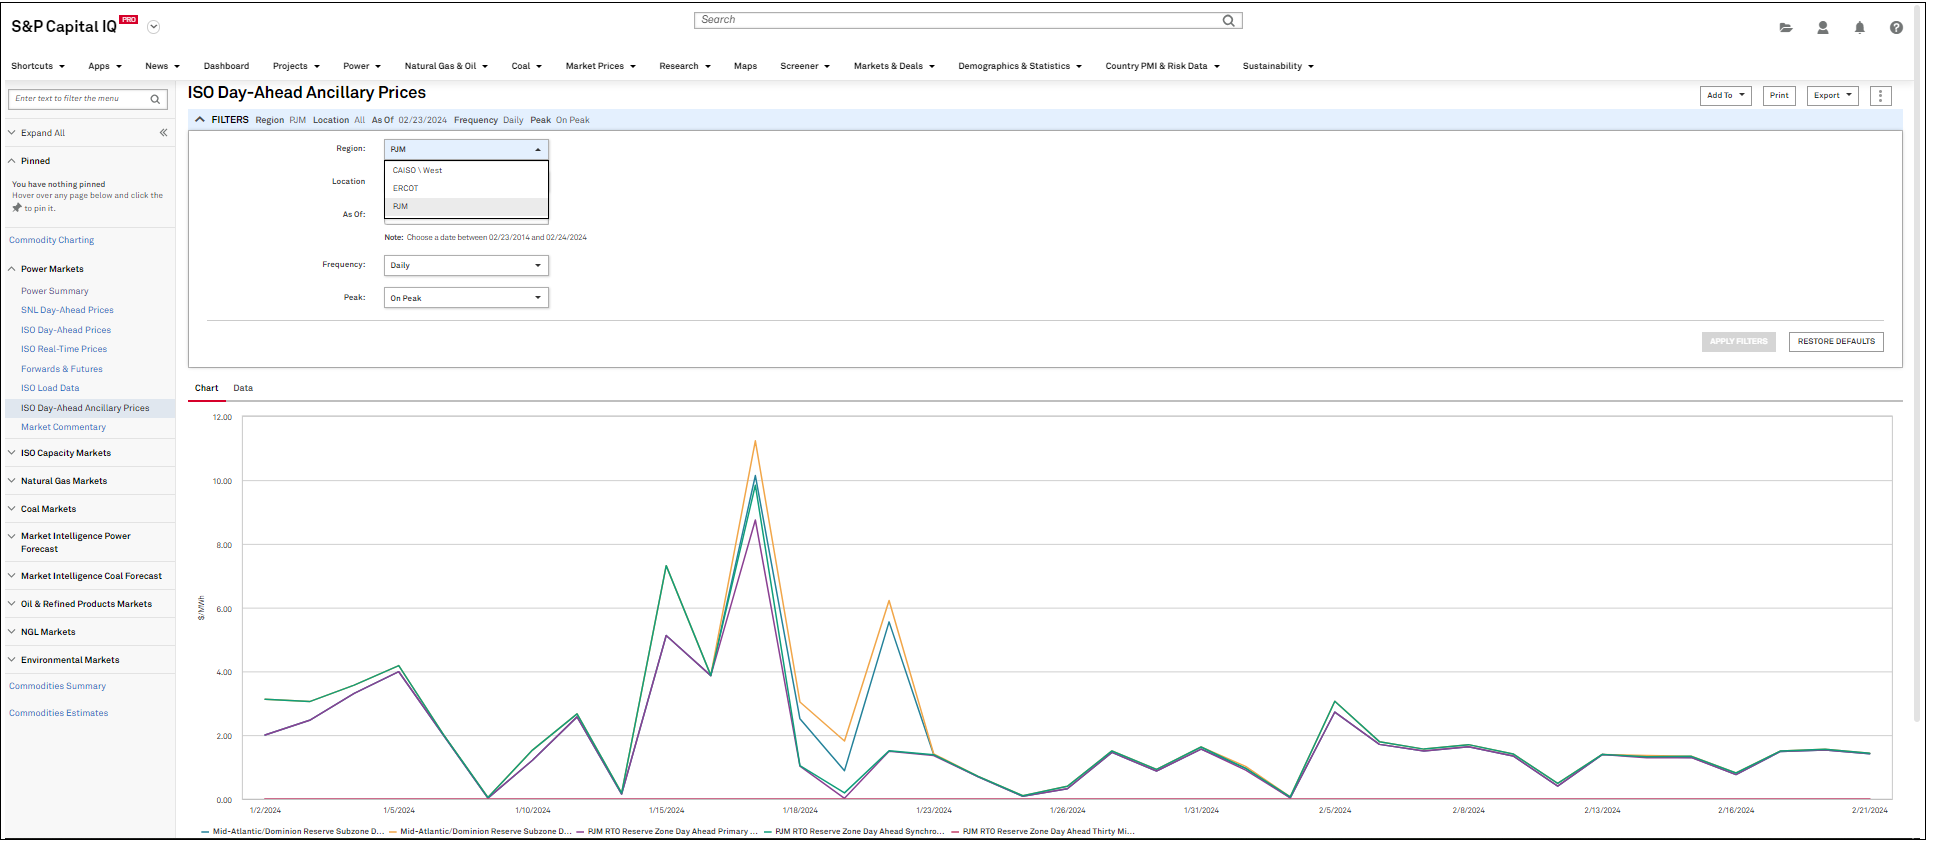Viewport: 1936px width, 851px height.
Task: Expand the ISO Capacity Markets section
Action: pyautogui.click(x=66, y=453)
